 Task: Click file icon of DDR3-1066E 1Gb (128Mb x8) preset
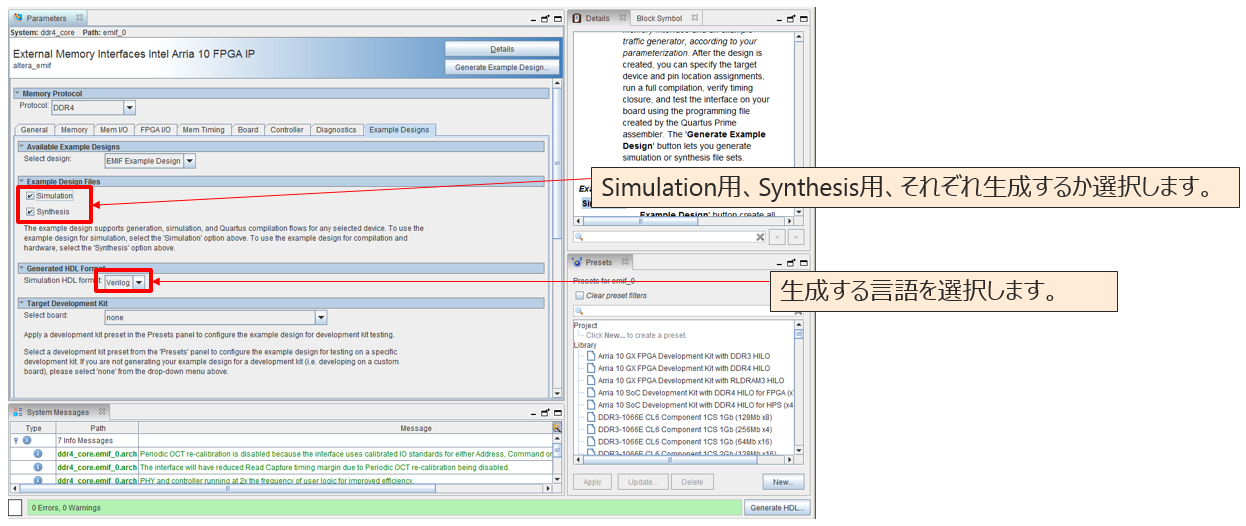(591, 416)
